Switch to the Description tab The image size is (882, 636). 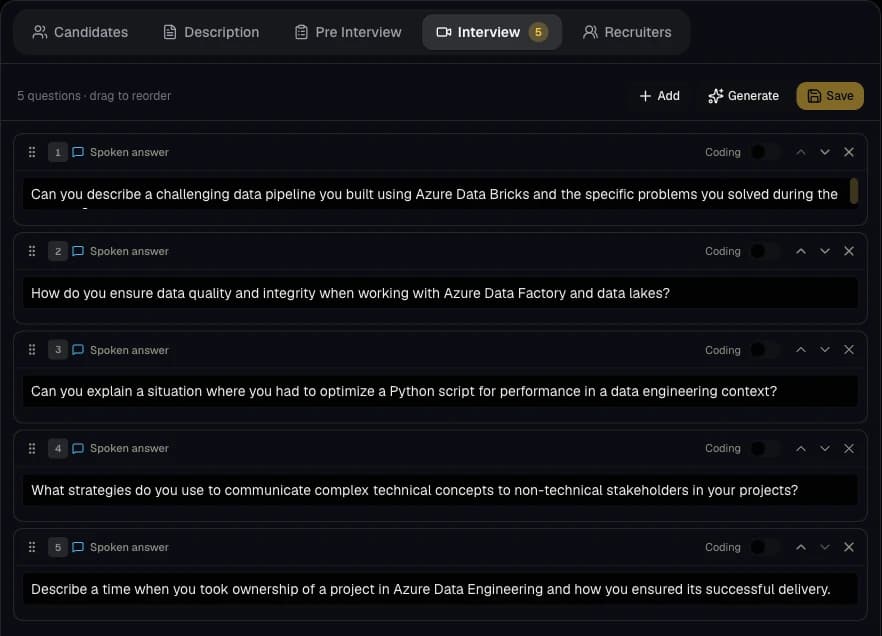pos(212,32)
